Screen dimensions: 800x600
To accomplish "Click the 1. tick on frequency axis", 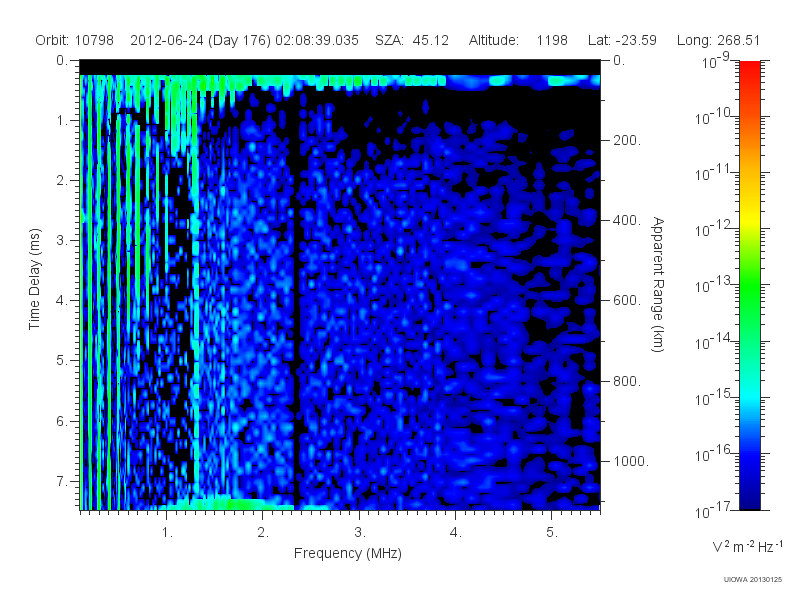I will [x=167, y=533].
